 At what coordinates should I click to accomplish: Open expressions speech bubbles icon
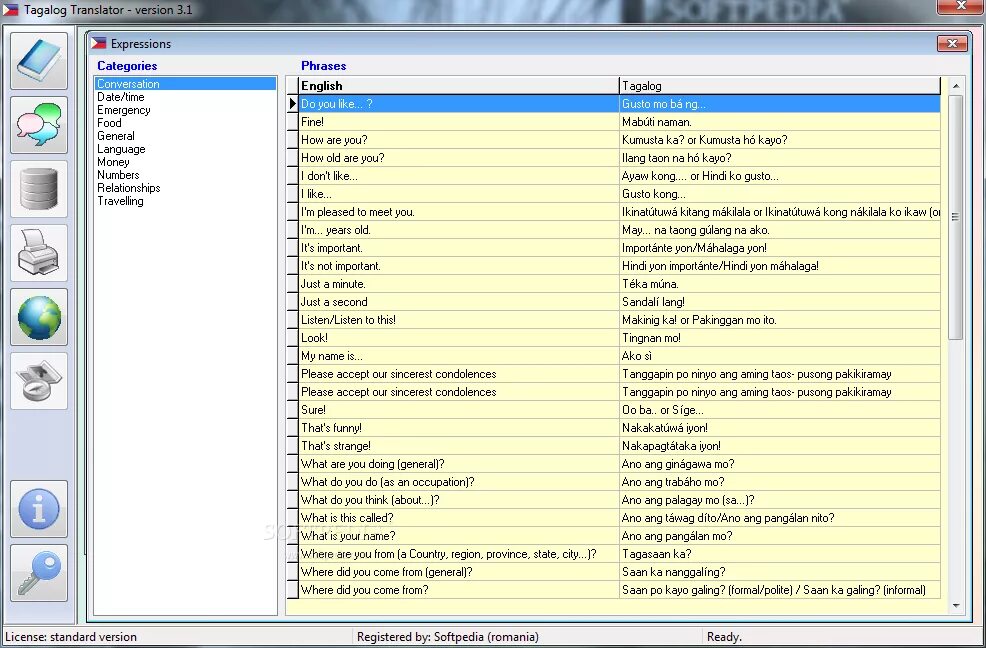click(x=39, y=125)
